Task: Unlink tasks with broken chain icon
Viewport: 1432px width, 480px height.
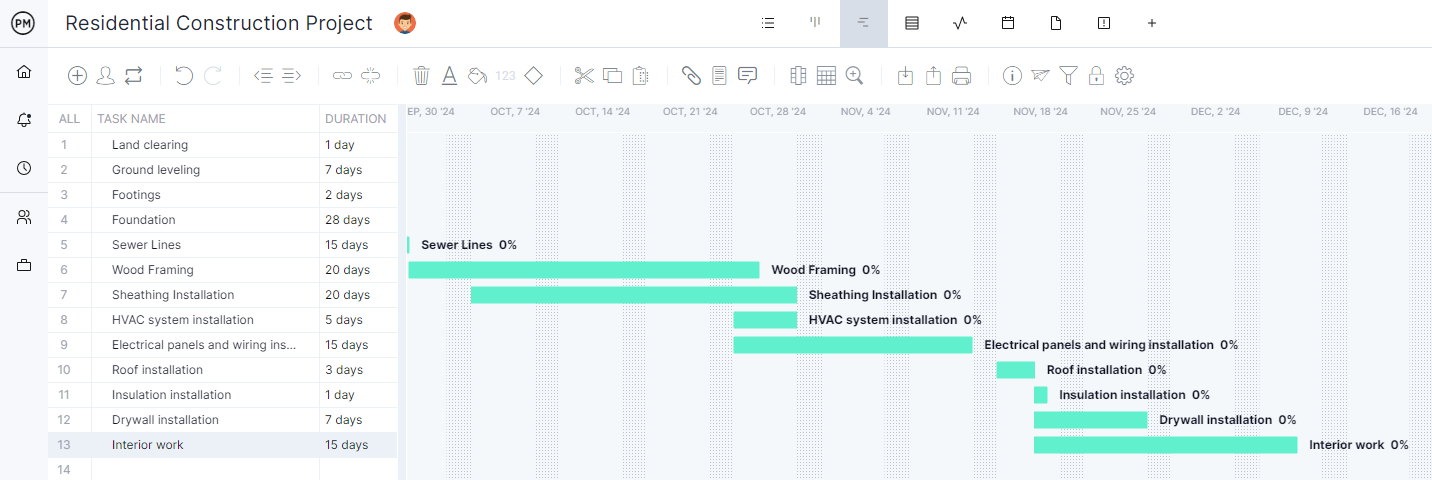Action: [371, 75]
